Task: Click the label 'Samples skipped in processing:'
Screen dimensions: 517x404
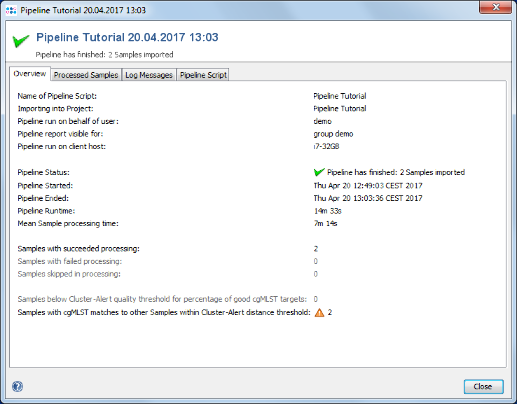Action: (69, 274)
